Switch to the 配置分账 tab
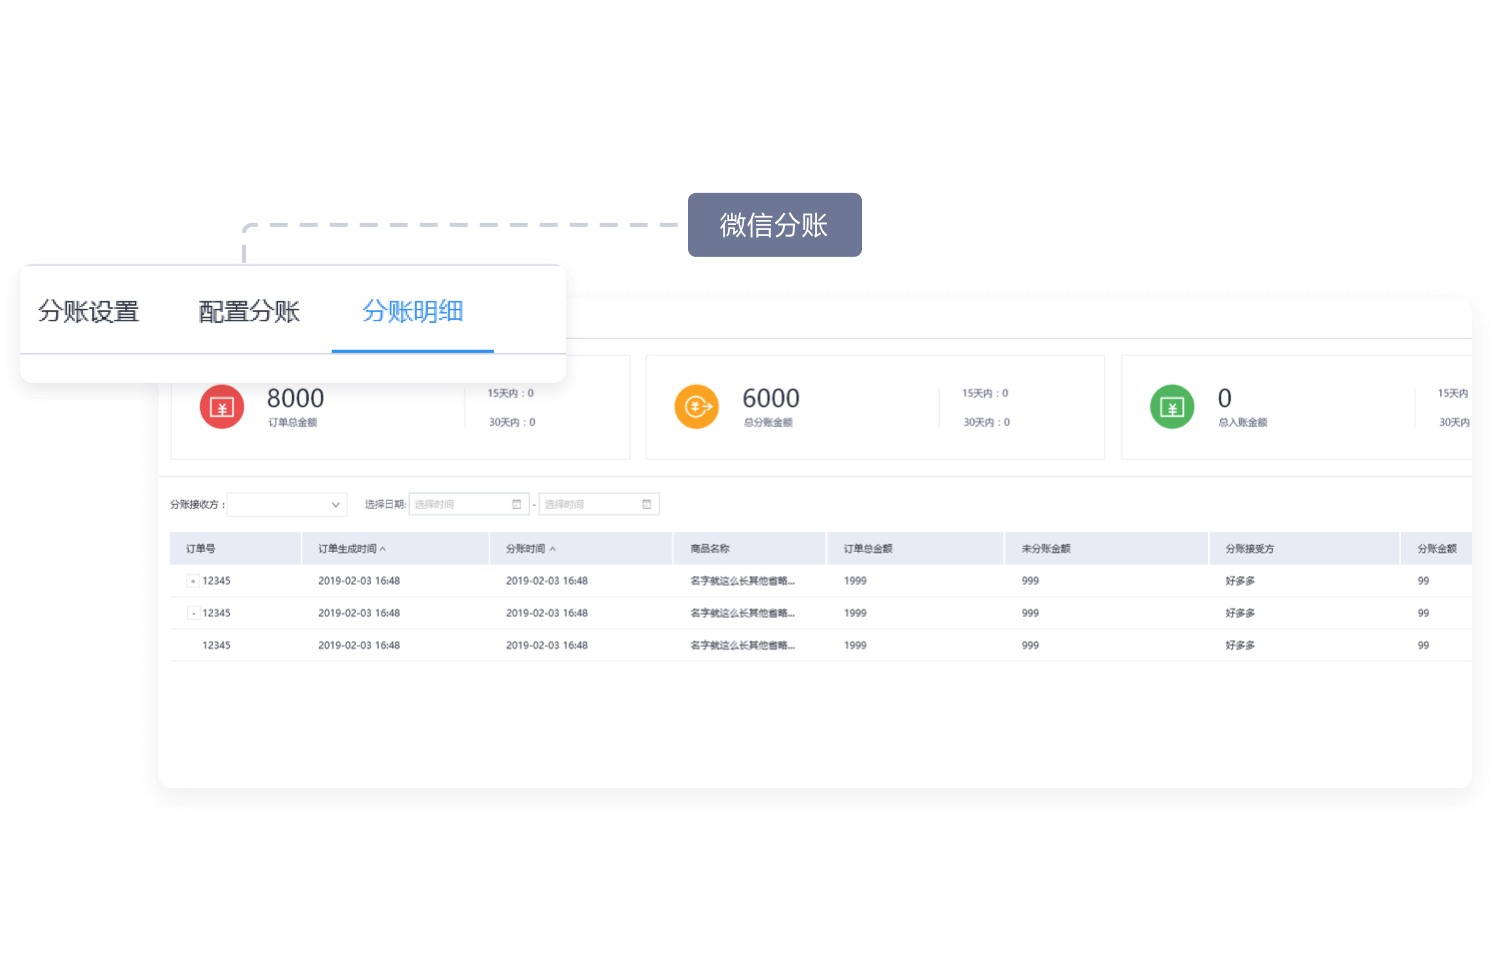This screenshot has height=980, width=1494. 249,312
